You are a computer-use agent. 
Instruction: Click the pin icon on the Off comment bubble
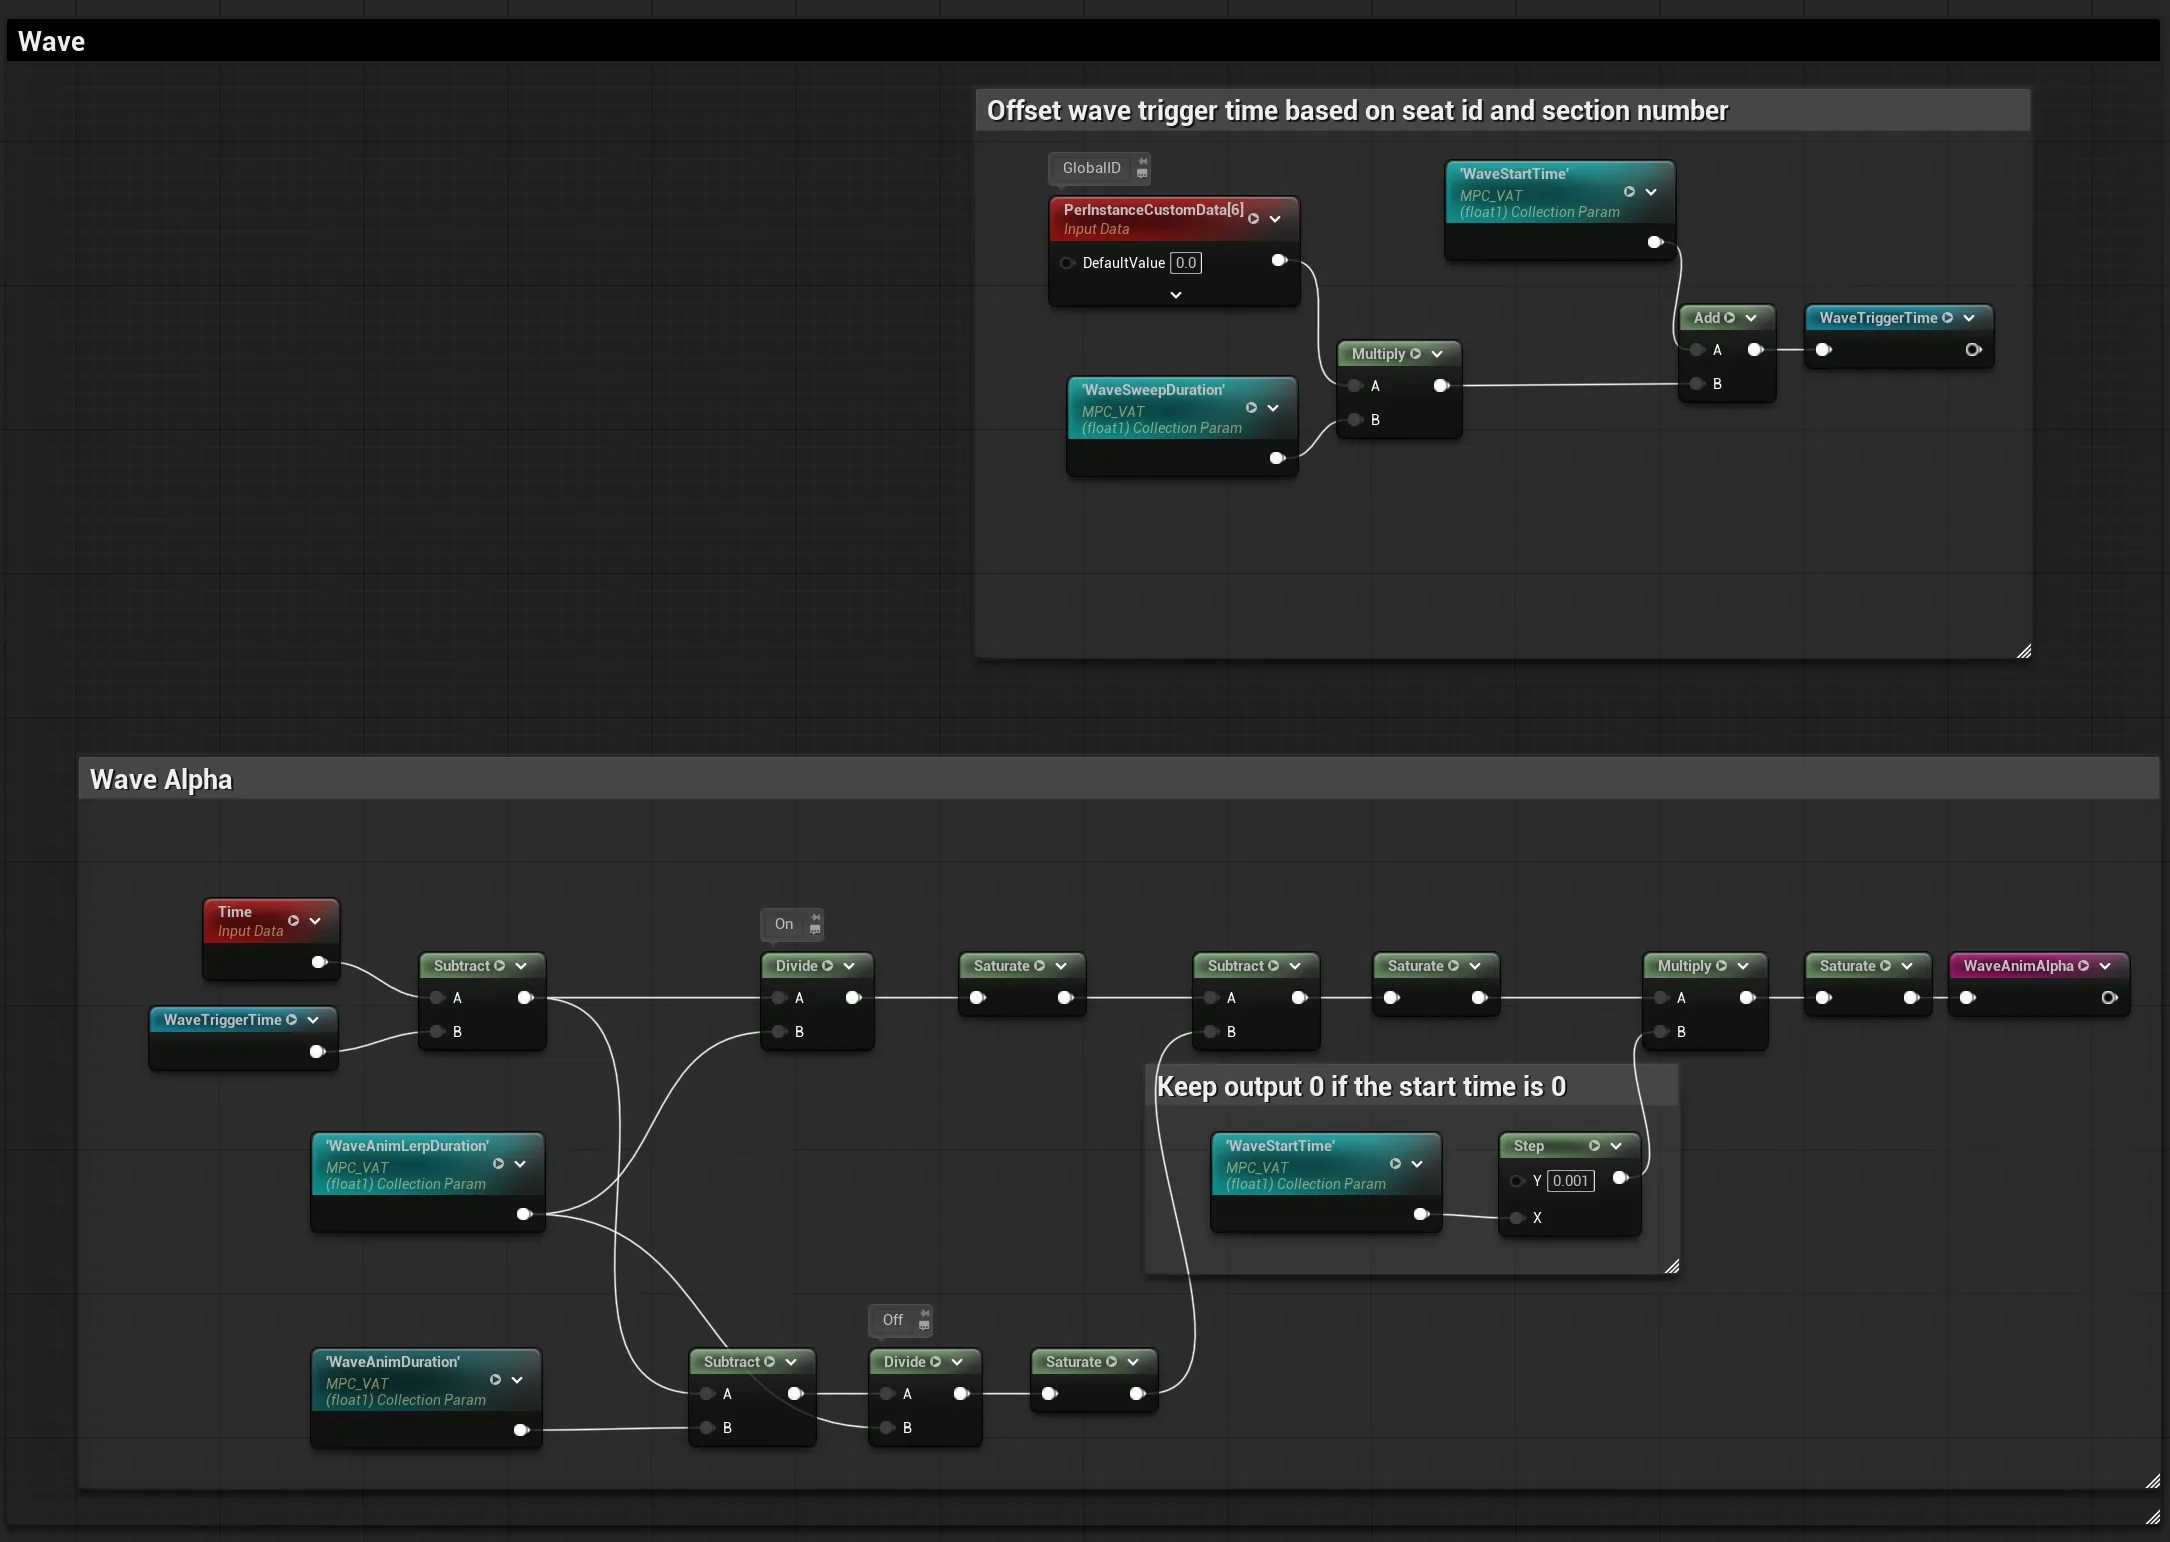pyautogui.click(x=924, y=1320)
